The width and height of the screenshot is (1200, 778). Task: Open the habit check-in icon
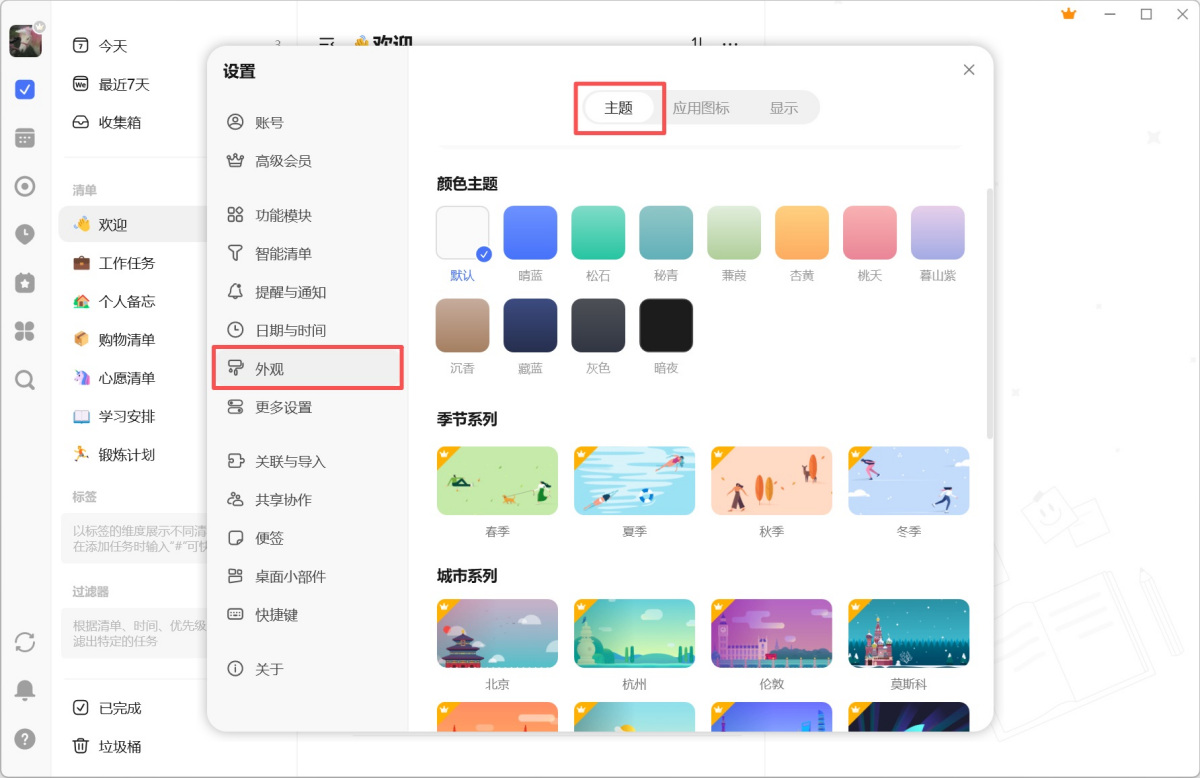(x=25, y=283)
